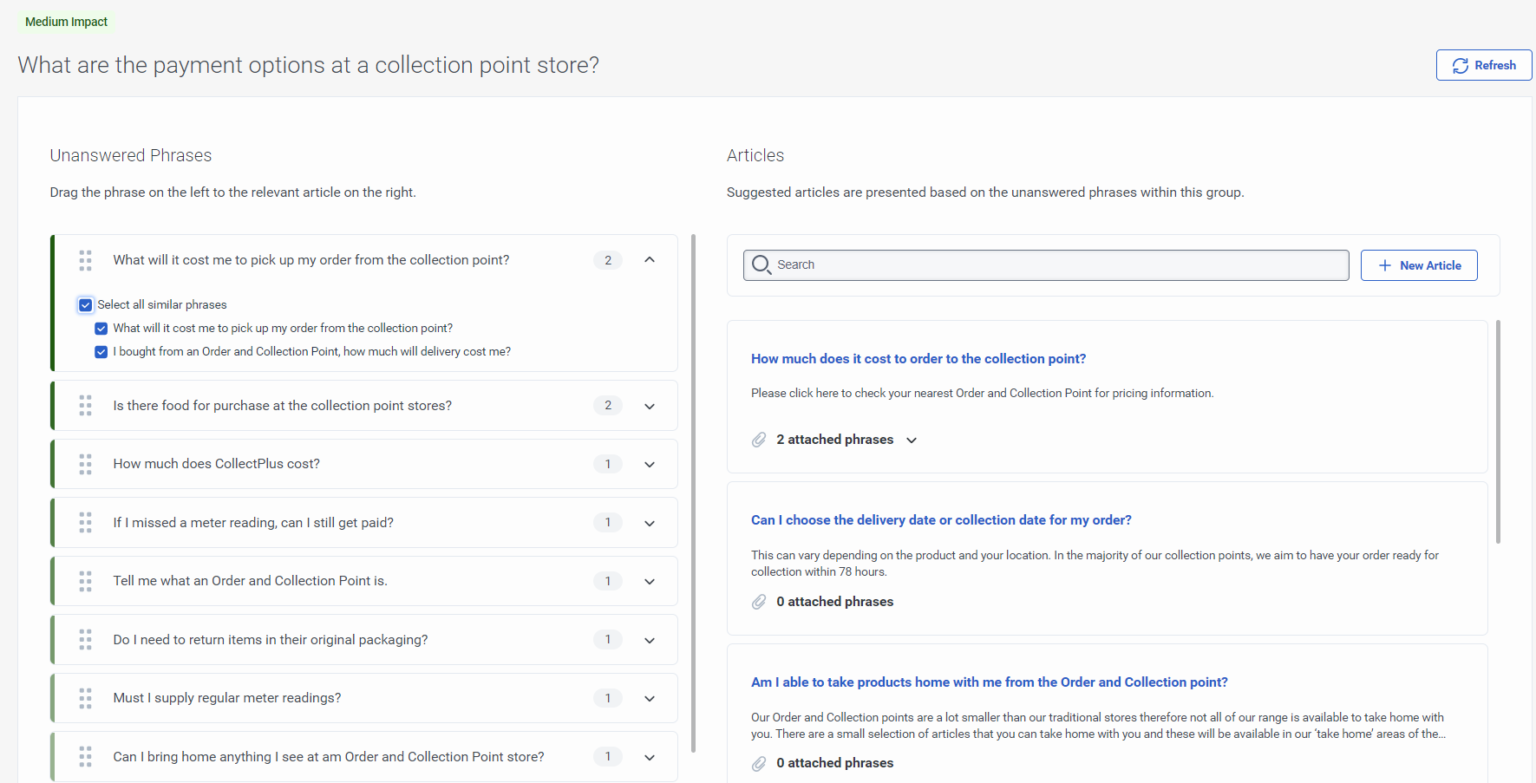This screenshot has width=1536, height=783.
Task: Click the magnifier icon in the Search bar
Action: (x=761, y=264)
